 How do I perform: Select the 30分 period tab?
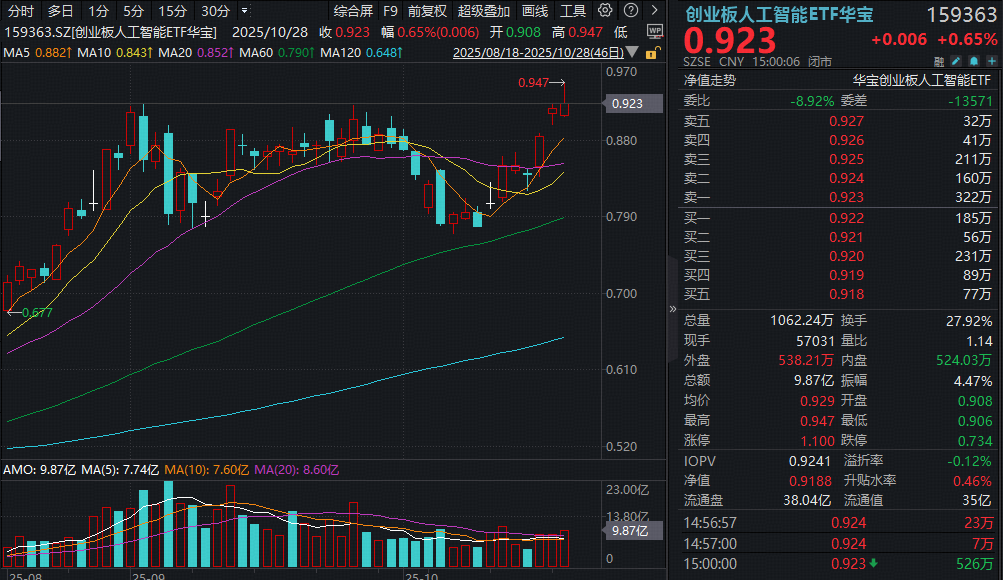pos(215,11)
